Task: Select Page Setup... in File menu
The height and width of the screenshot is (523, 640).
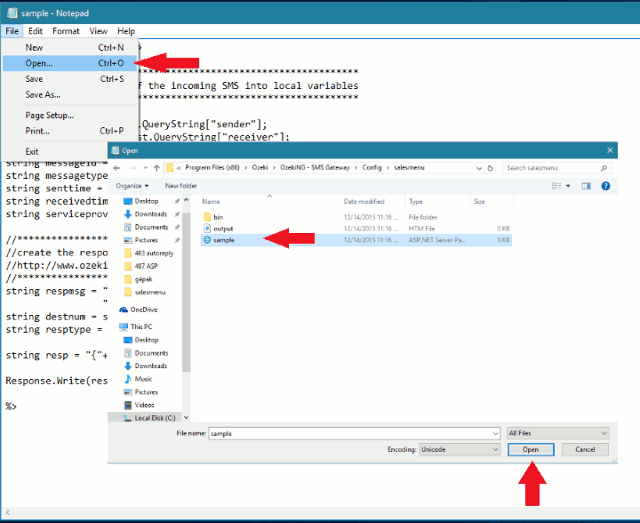Action: (49, 115)
